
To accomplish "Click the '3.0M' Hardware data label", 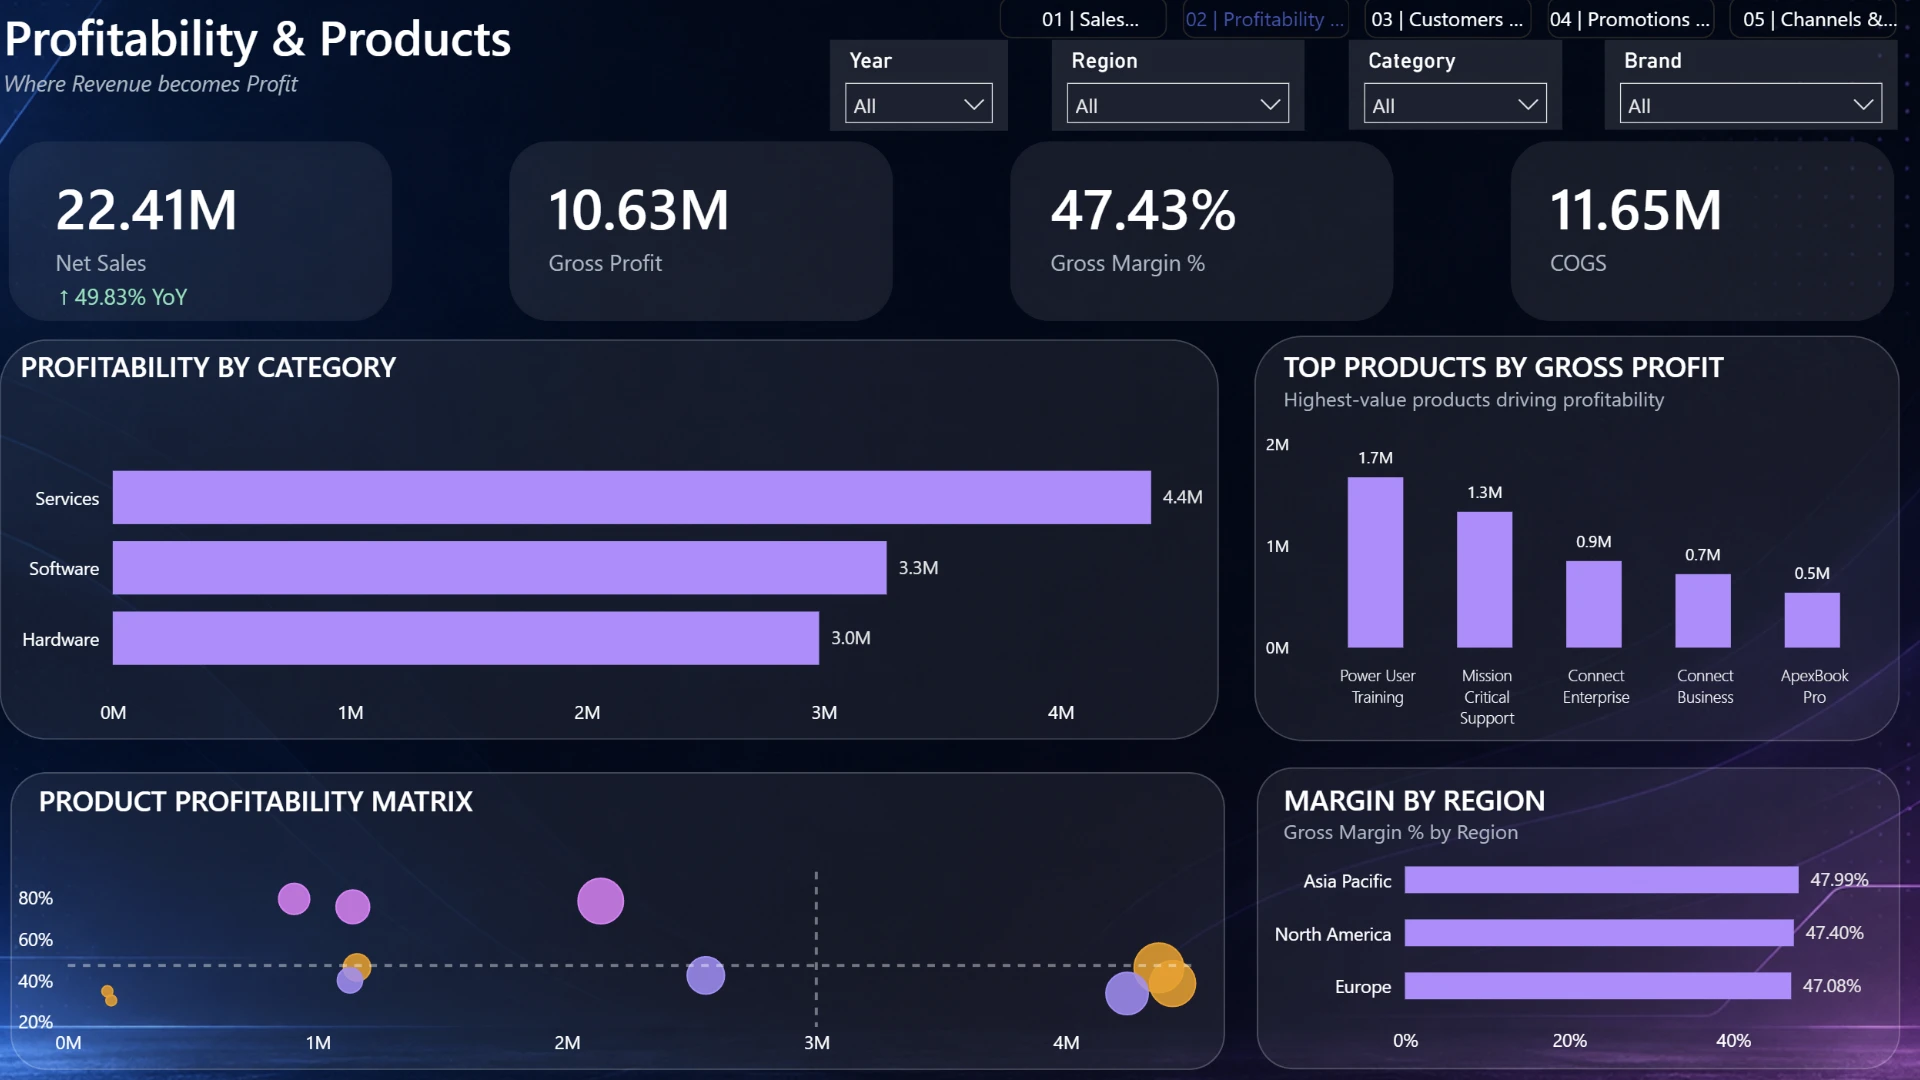I will (x=851, y=638).
